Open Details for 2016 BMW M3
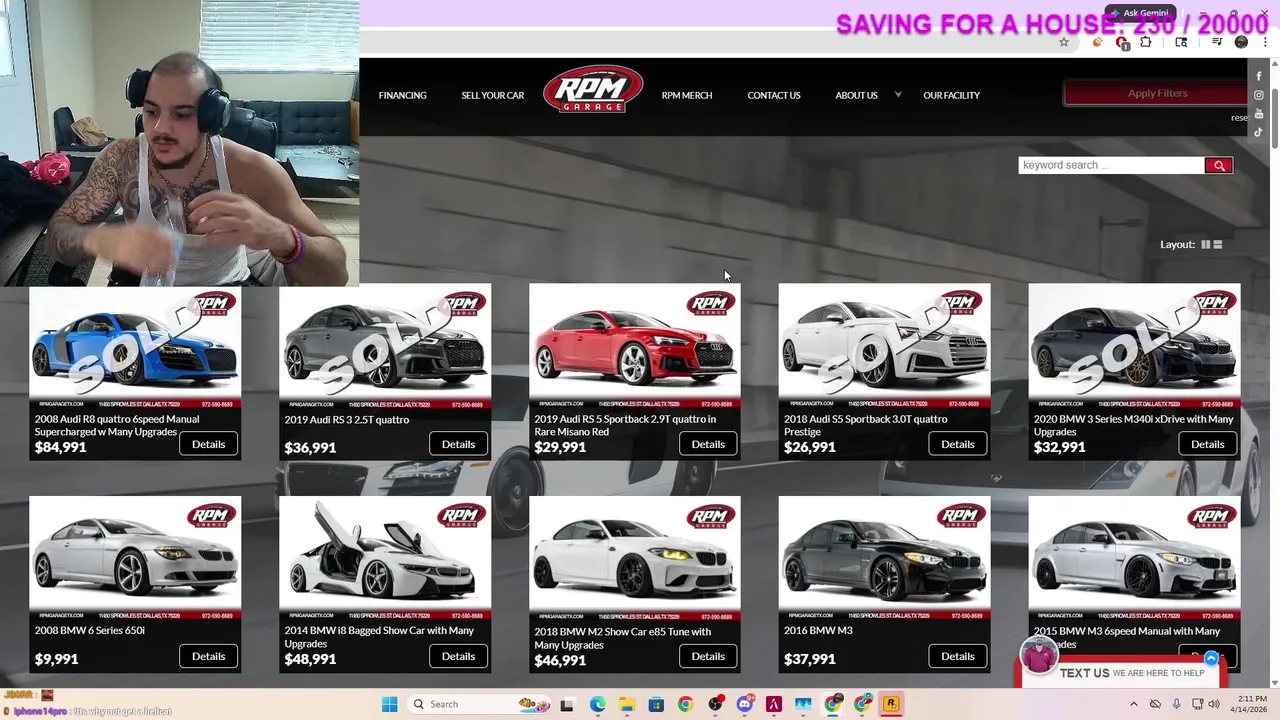This screenshot has width=1280, height=720. [x=957, y=656]
